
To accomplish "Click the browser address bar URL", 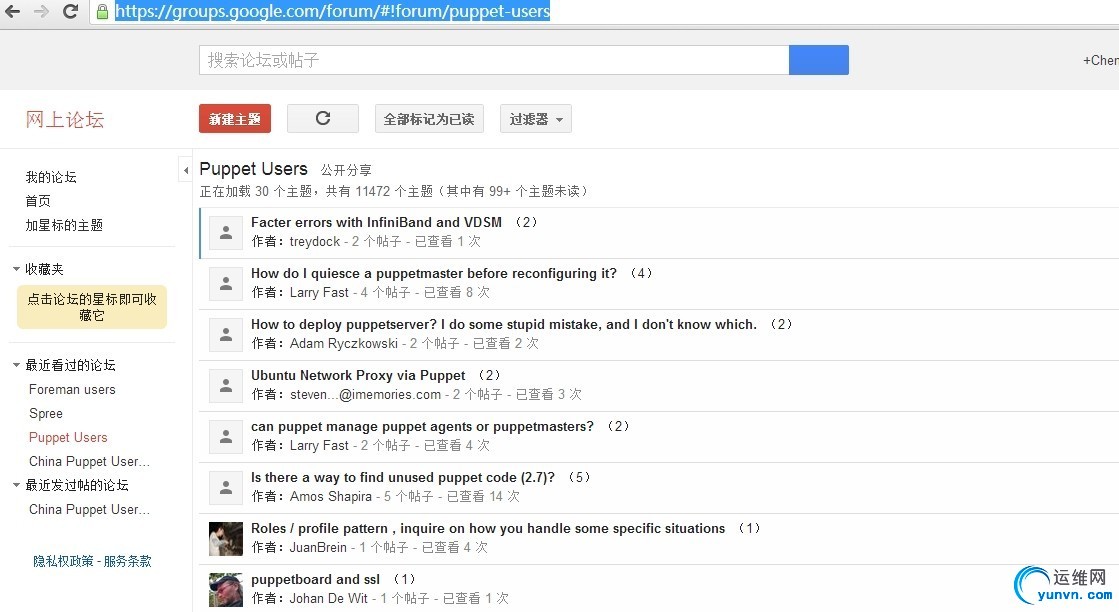I will pyautogui.click(x=333, y=11).
